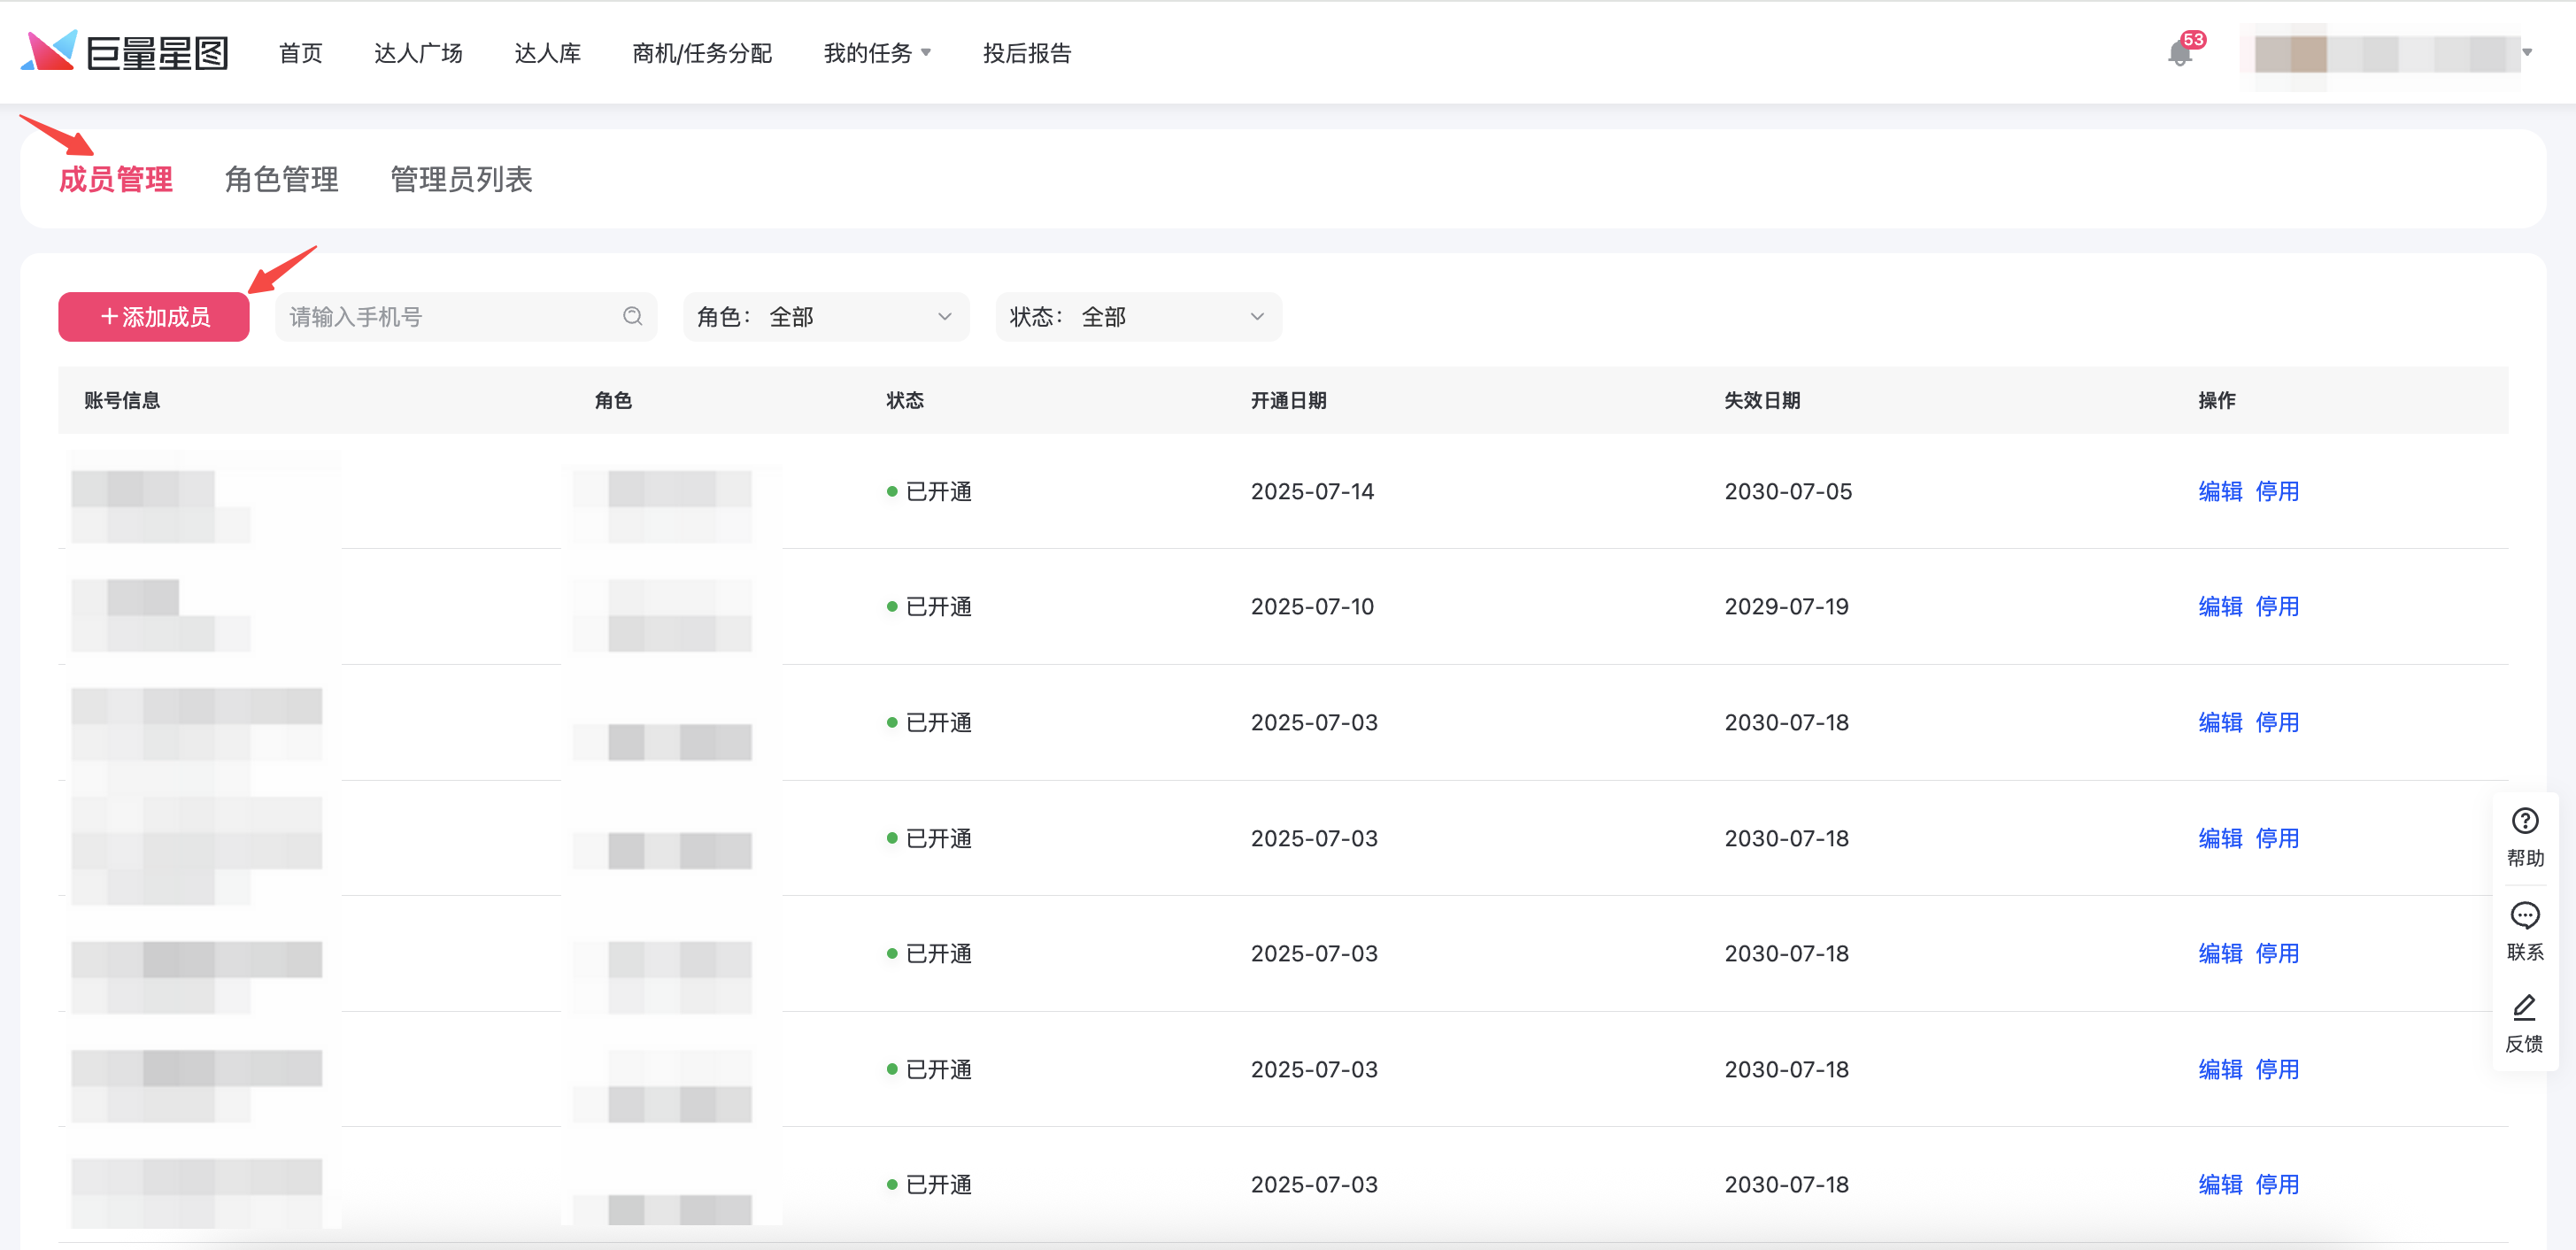Click the notification bell icon

pyautogui.click(x=2179, y=53)
